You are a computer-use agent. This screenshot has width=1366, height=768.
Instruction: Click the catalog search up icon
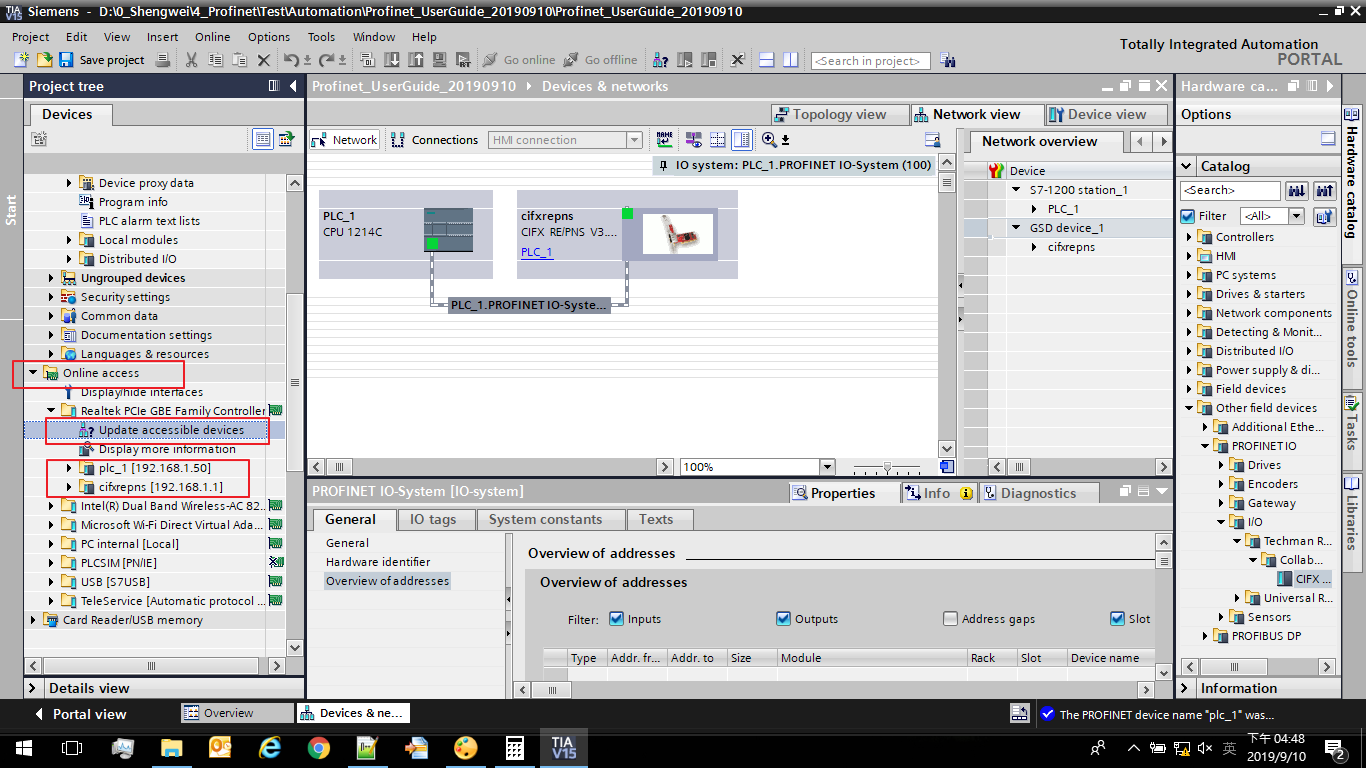[1325, 190]
